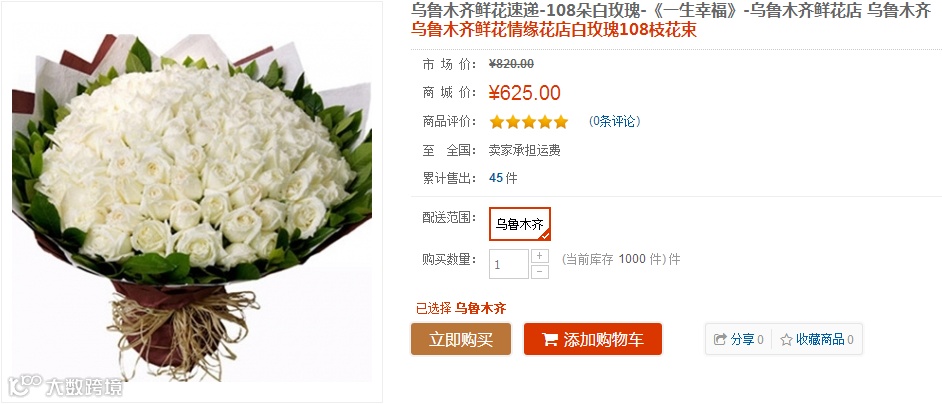942x404 pixels.
Task: Click the 添加购物车 button
Action: click(593, 339)
